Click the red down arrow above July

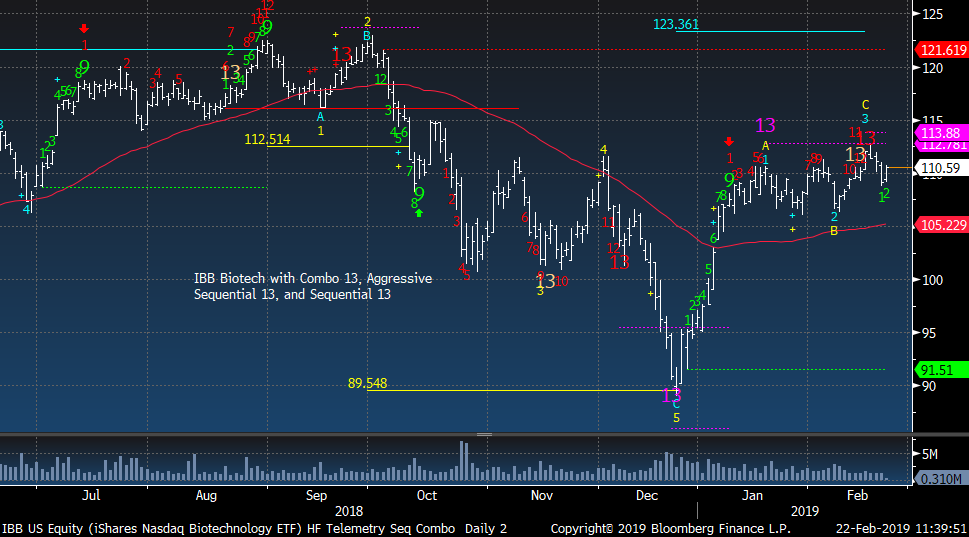click(x=84, y=28)
